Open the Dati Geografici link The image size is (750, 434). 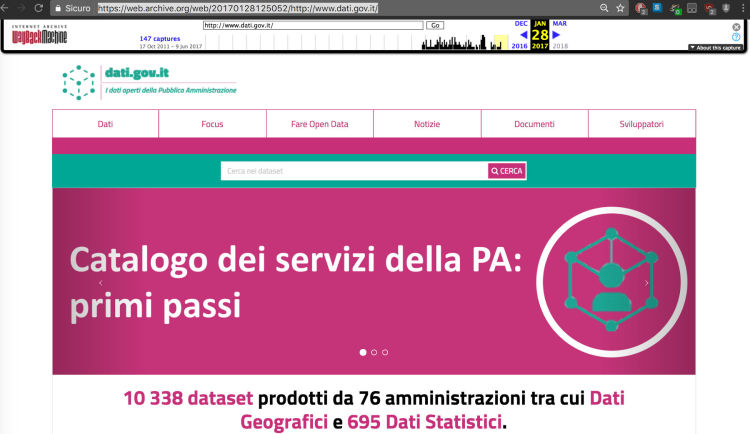tap(432, 410)
